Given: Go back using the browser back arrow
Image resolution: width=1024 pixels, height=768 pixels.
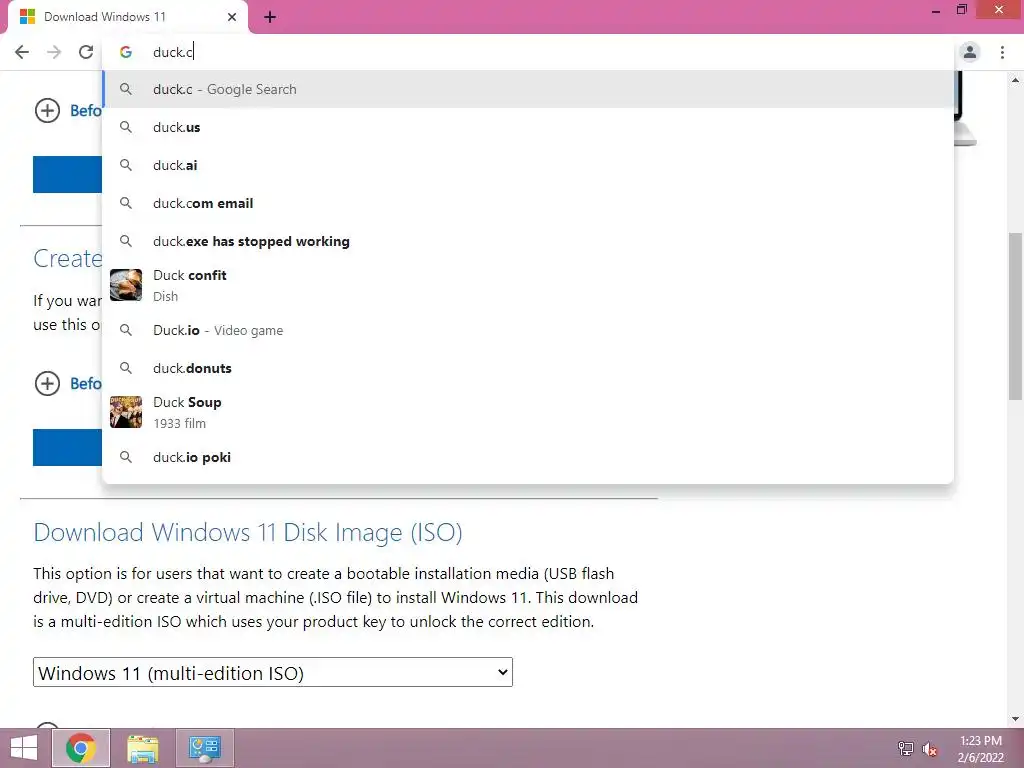Looking at the screenshot, I should [x=22, y=52].
